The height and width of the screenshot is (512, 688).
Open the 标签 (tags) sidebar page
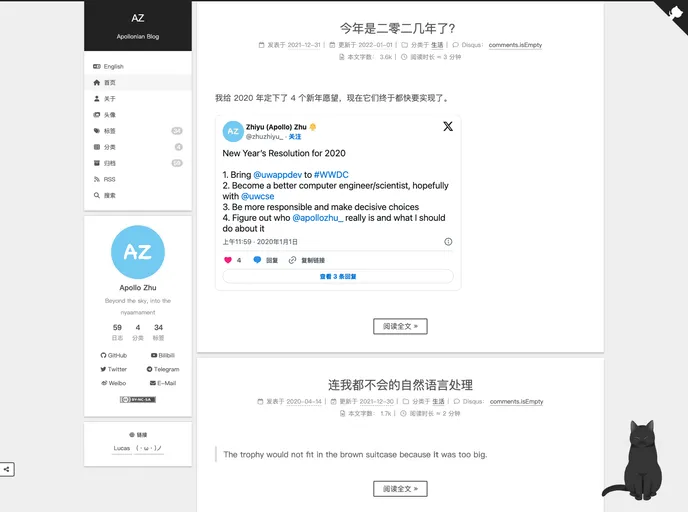(109, 131)
